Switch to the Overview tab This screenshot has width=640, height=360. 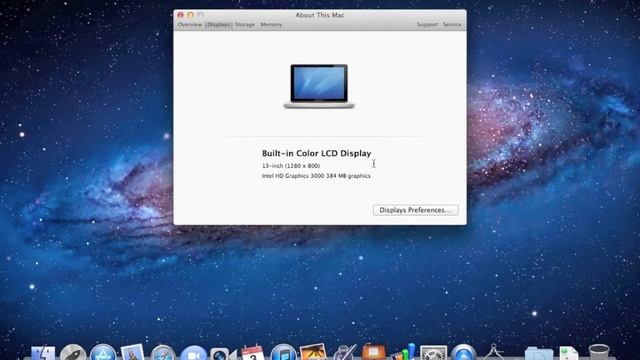pyautogui.click(x=190, y=24)
